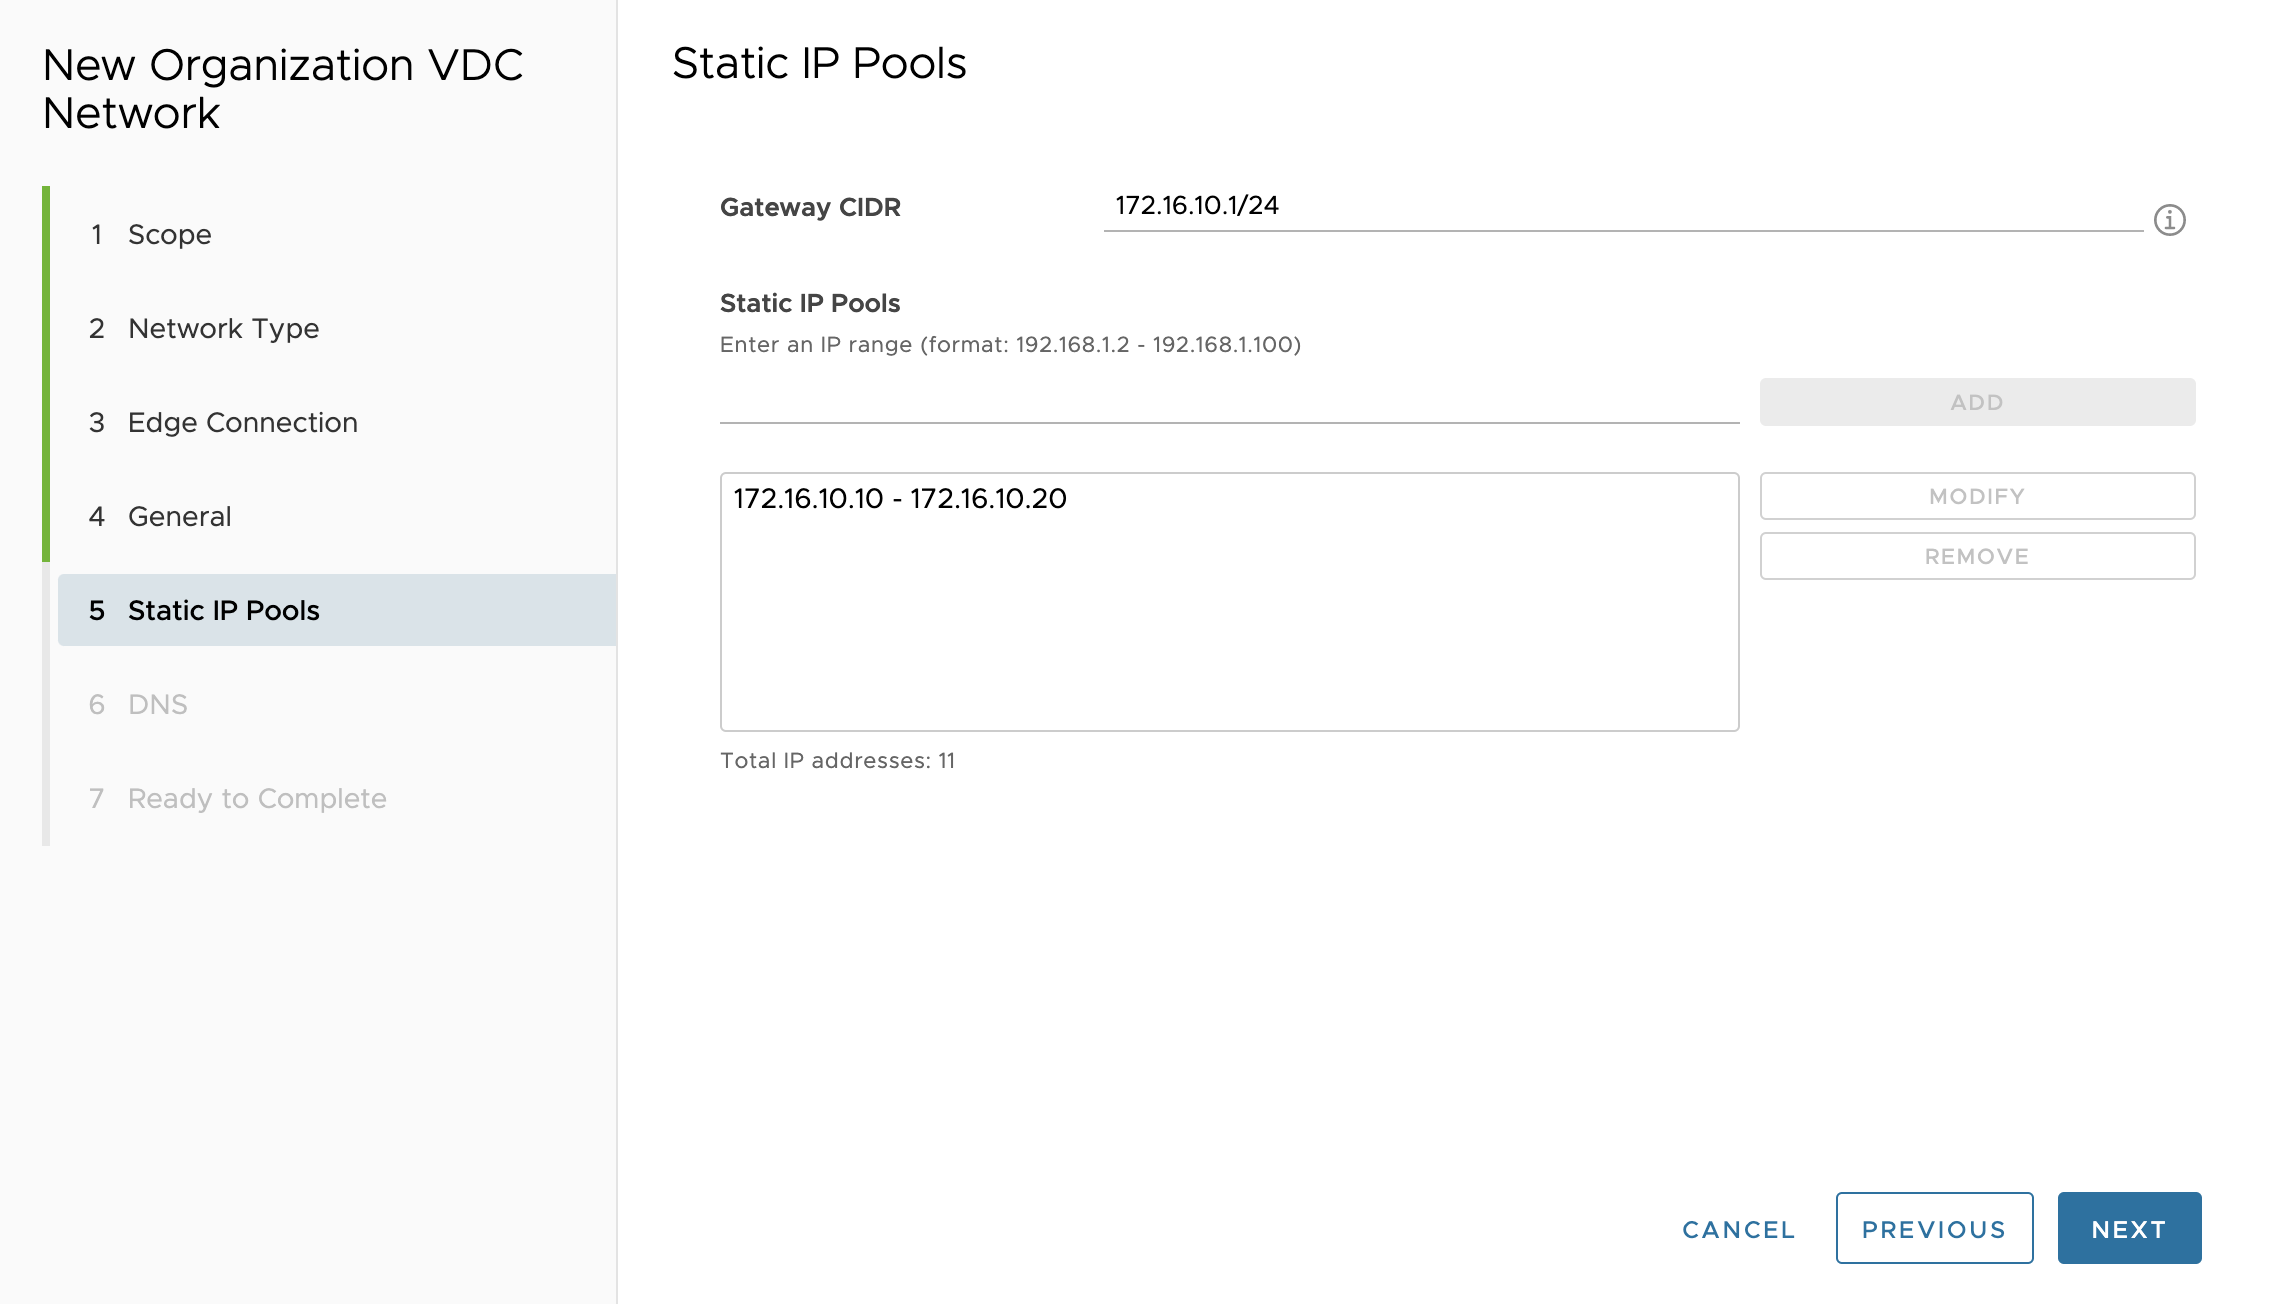Focus the IP range entry field
The image size is (2290, 1304).
point(1228,402)
